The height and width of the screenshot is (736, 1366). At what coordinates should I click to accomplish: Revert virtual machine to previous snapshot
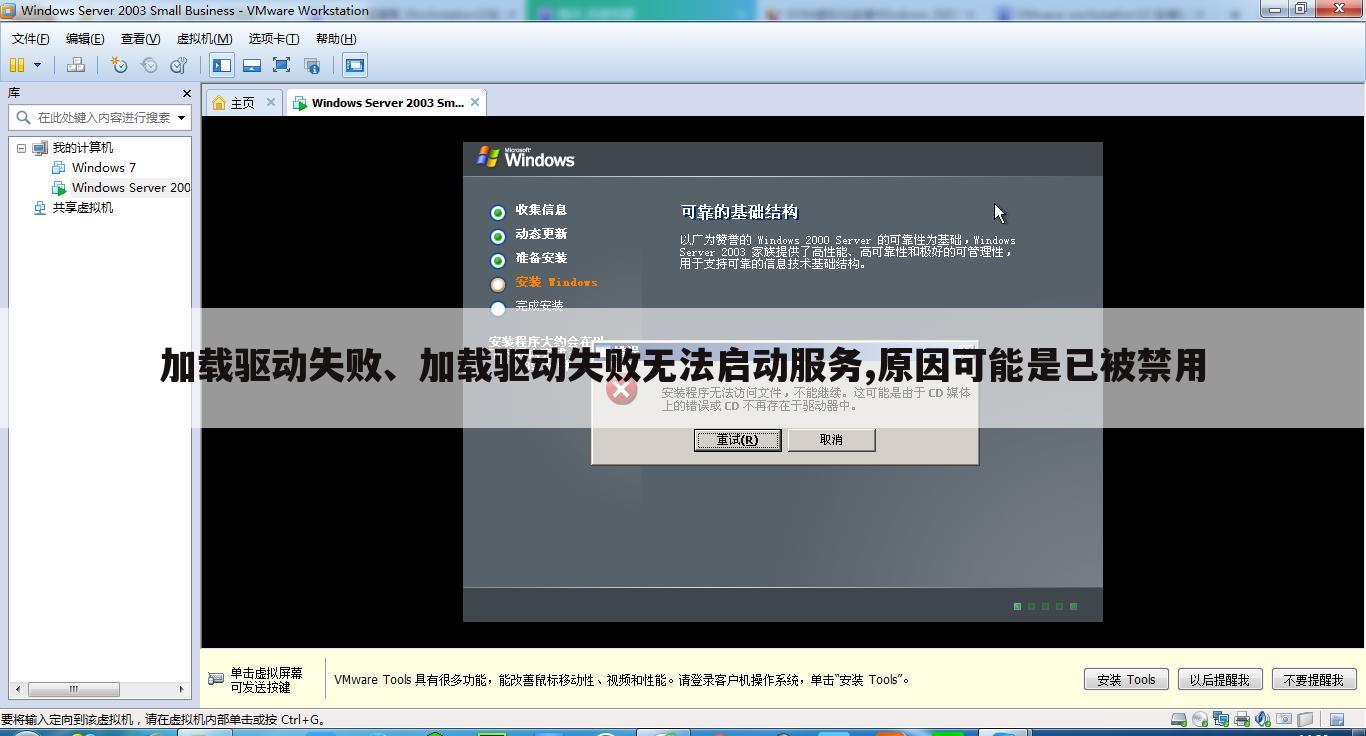[149, 65]
